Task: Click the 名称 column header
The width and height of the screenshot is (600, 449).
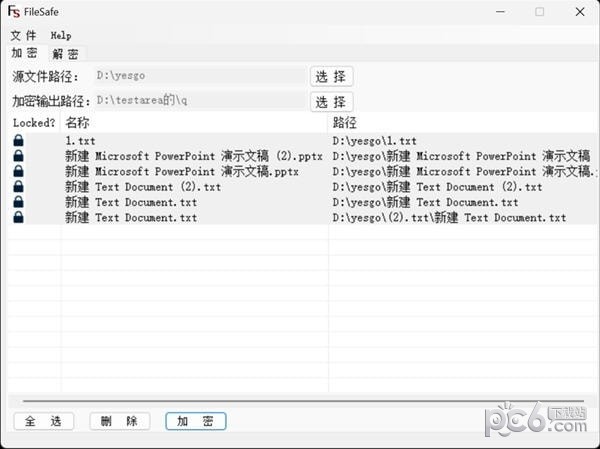Action: (x=194, y=123)
